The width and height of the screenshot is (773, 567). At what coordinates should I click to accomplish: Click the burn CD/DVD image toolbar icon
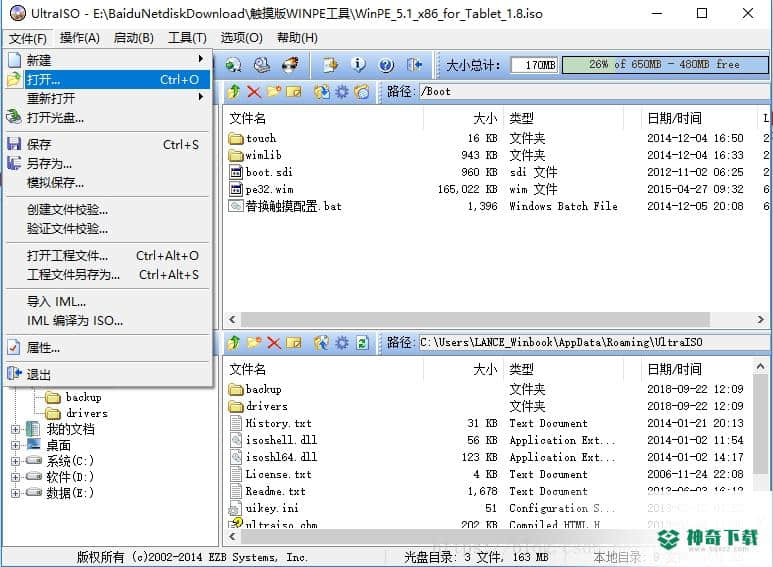(291, 65)
